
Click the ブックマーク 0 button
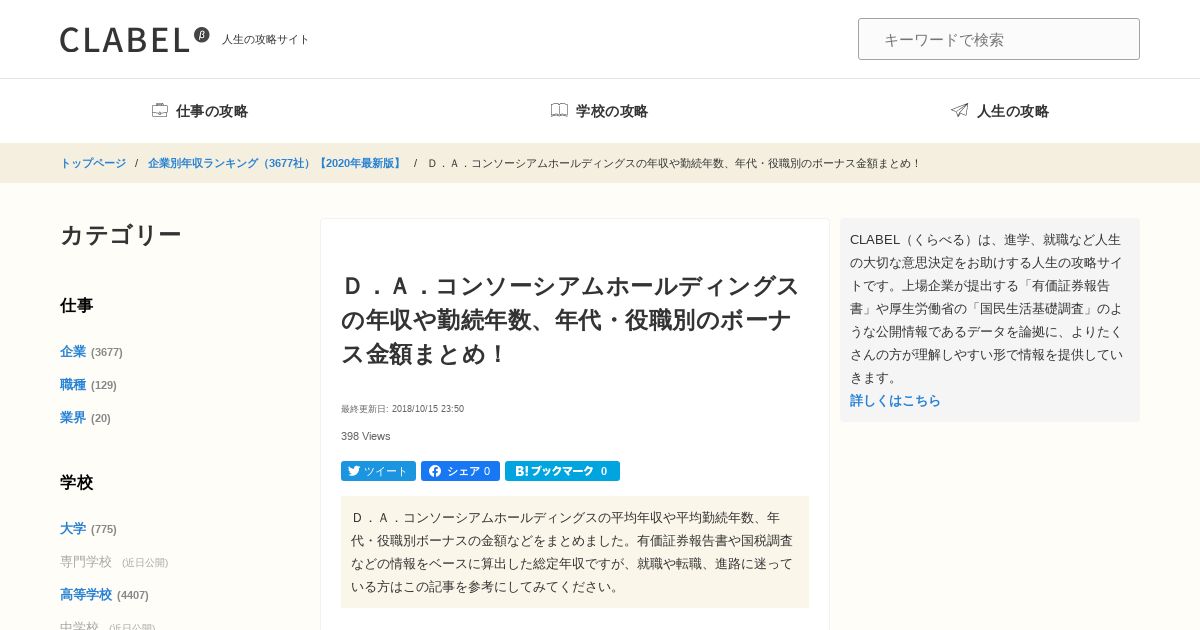(562, 471)
